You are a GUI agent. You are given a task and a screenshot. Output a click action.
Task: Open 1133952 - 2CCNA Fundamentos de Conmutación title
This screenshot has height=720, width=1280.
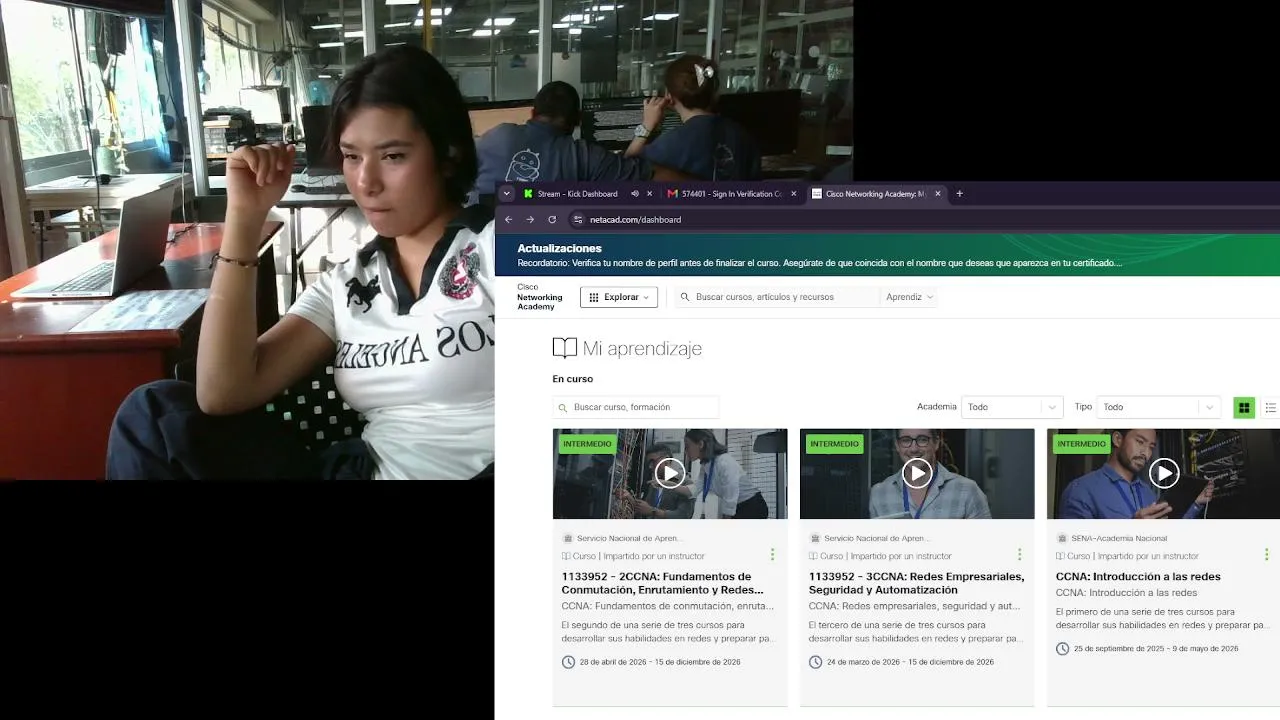pyautogui.click(x=662, y=583)
